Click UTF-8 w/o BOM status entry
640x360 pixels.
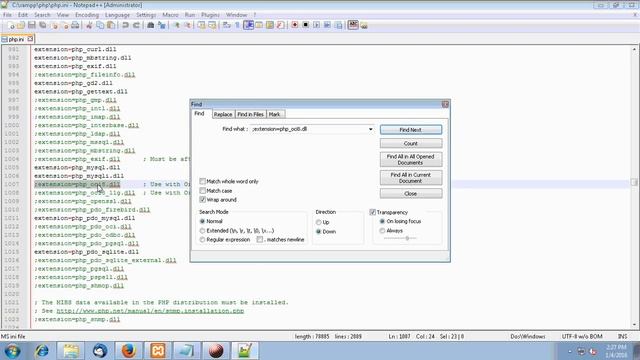click(582, 337)
